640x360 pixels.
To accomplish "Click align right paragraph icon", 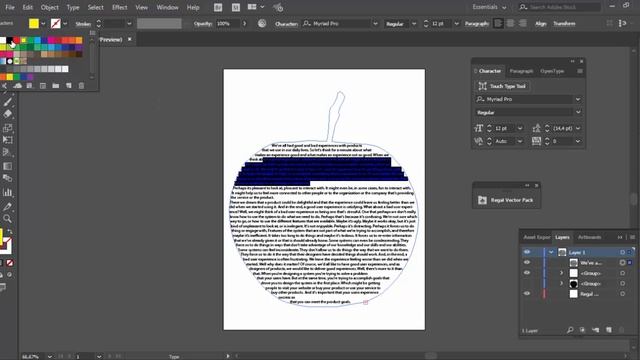I will pyautogui.click(x=522, y=23).
